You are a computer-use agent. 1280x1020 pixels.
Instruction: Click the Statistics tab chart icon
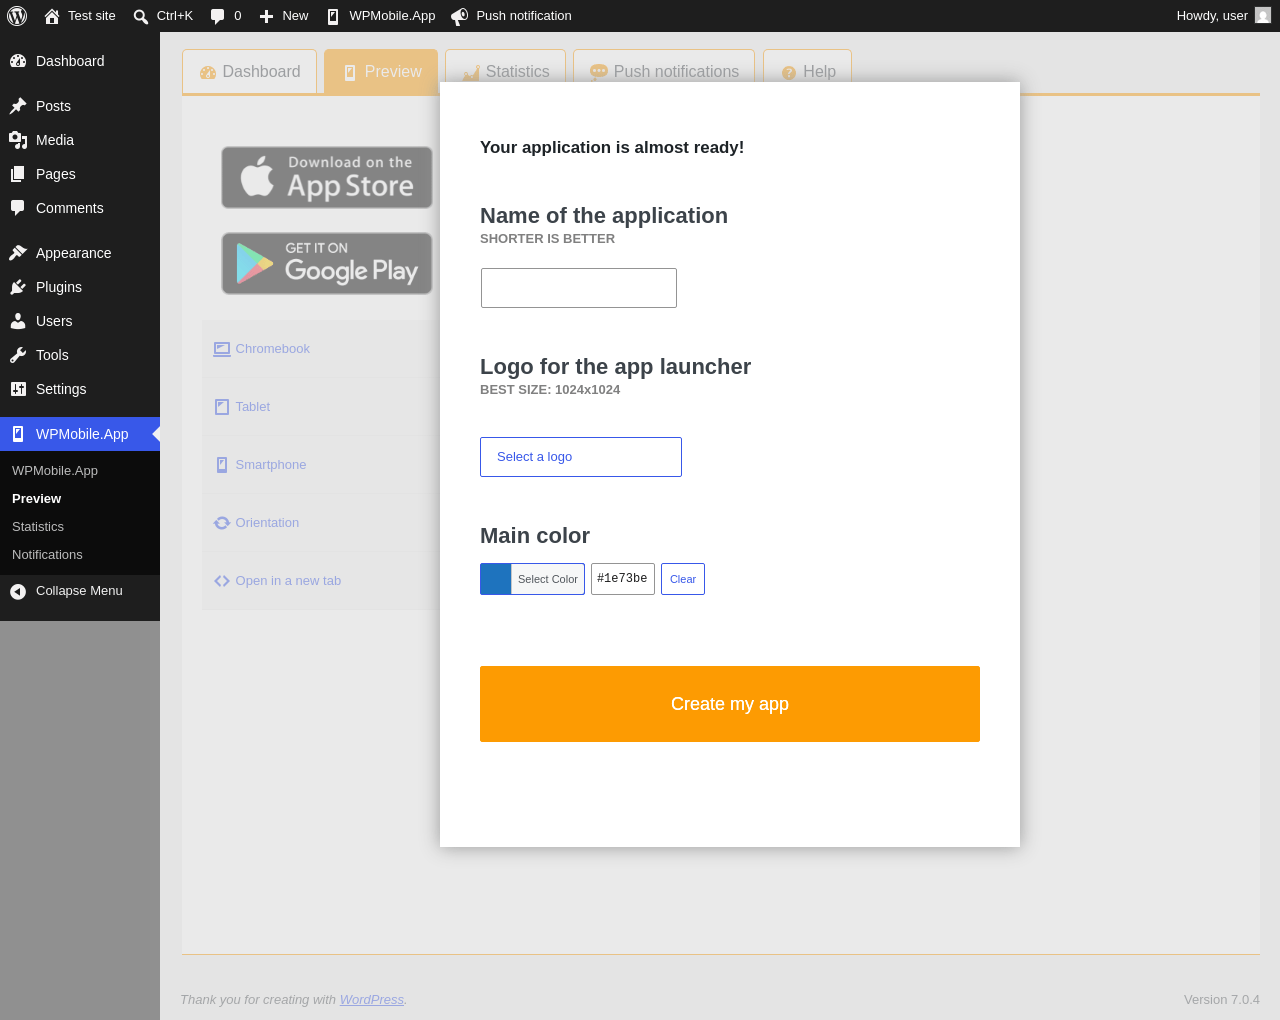[x=471, y=73]
